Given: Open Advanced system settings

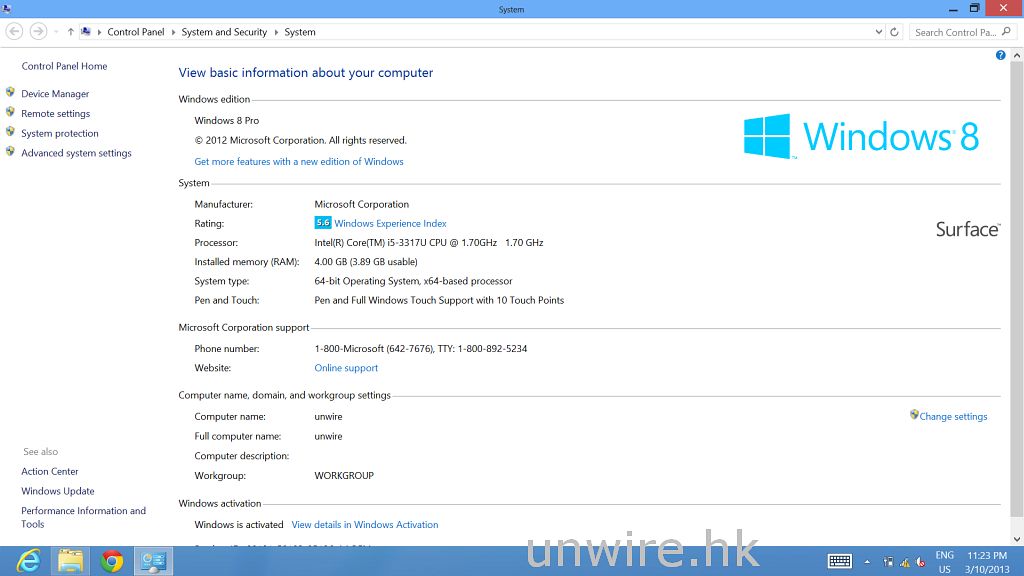Looking at the screenshot, I should (x=76, y=153).
